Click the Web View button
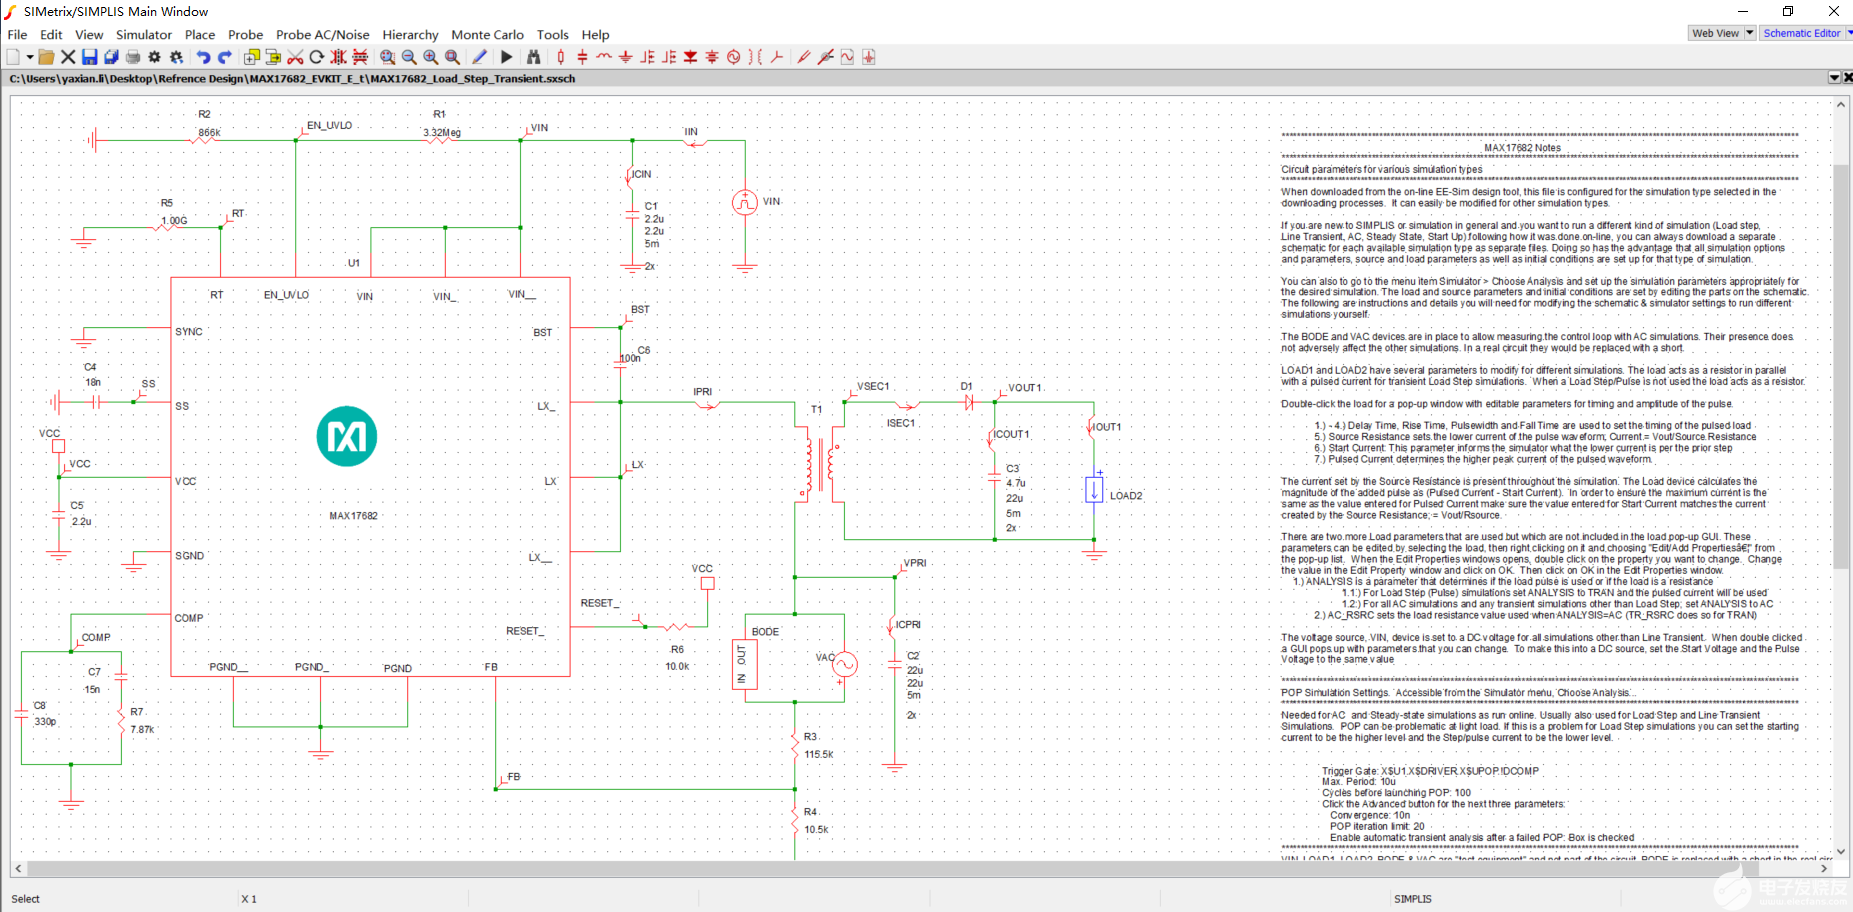 (1715, 33)
